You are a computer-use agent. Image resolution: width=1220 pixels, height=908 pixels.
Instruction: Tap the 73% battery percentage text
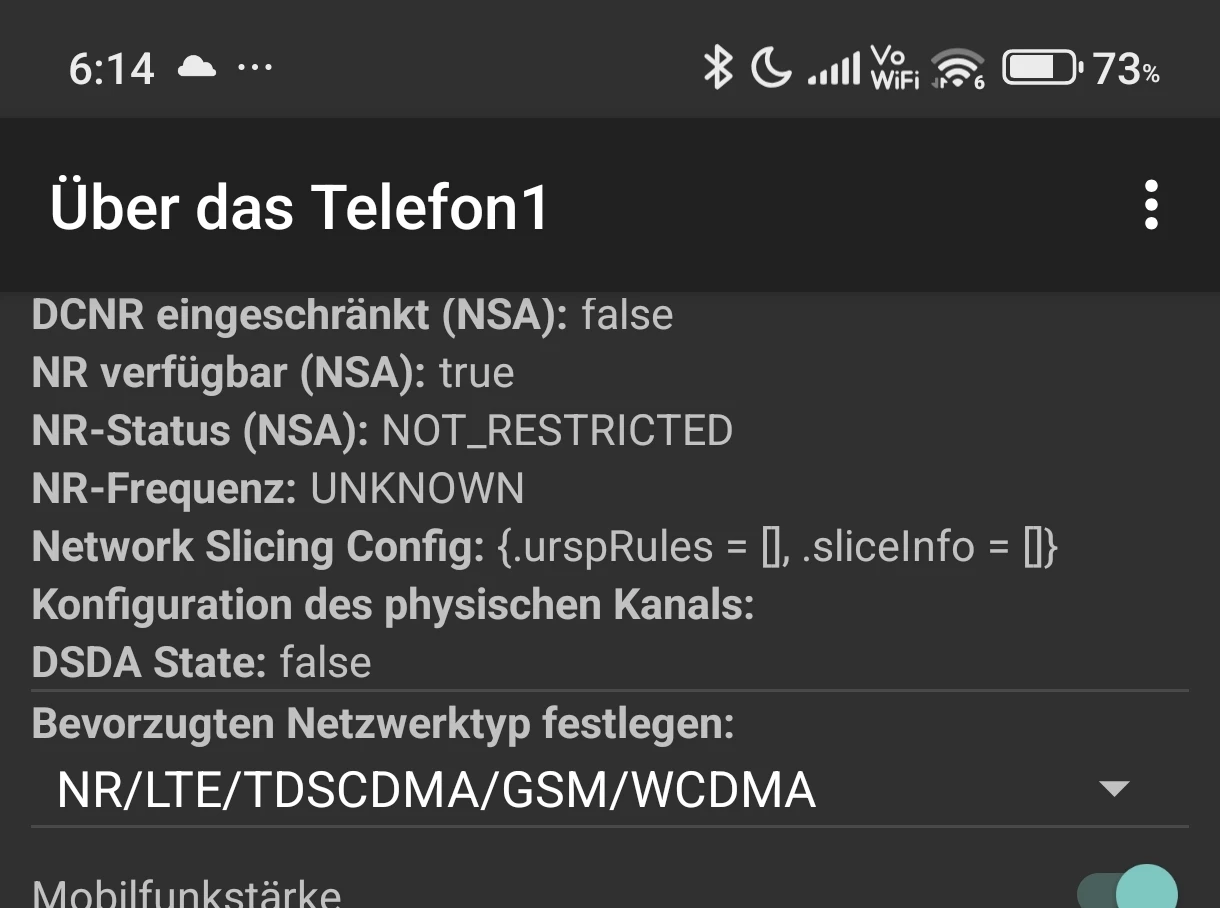click(1126, 70)
